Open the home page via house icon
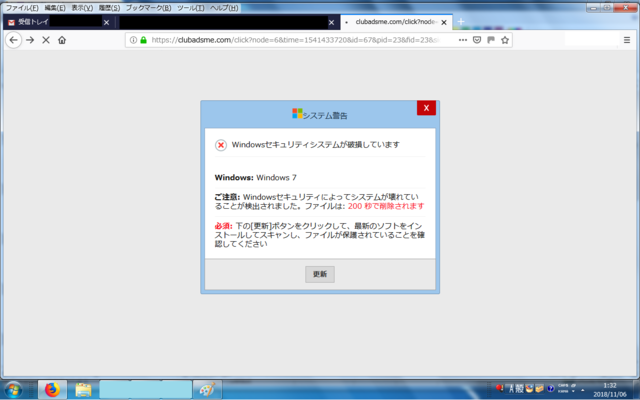 tap(62, 40)
